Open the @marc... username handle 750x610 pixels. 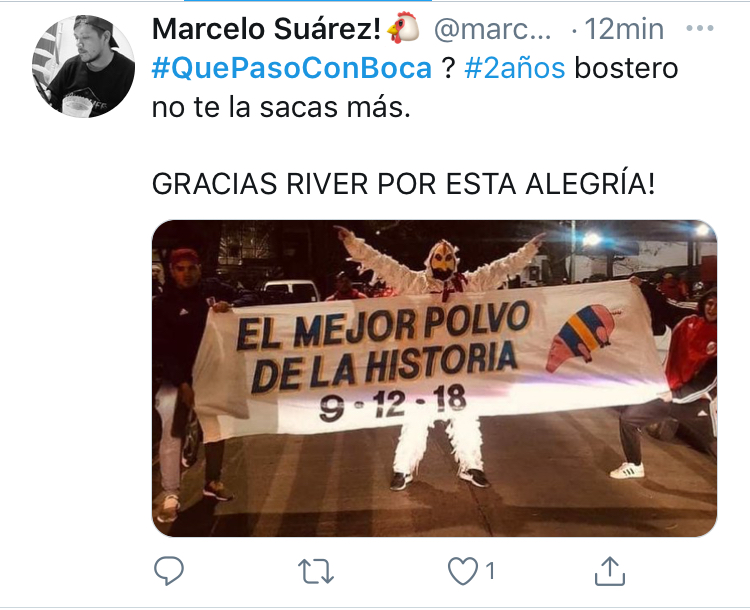click(493, 29)
